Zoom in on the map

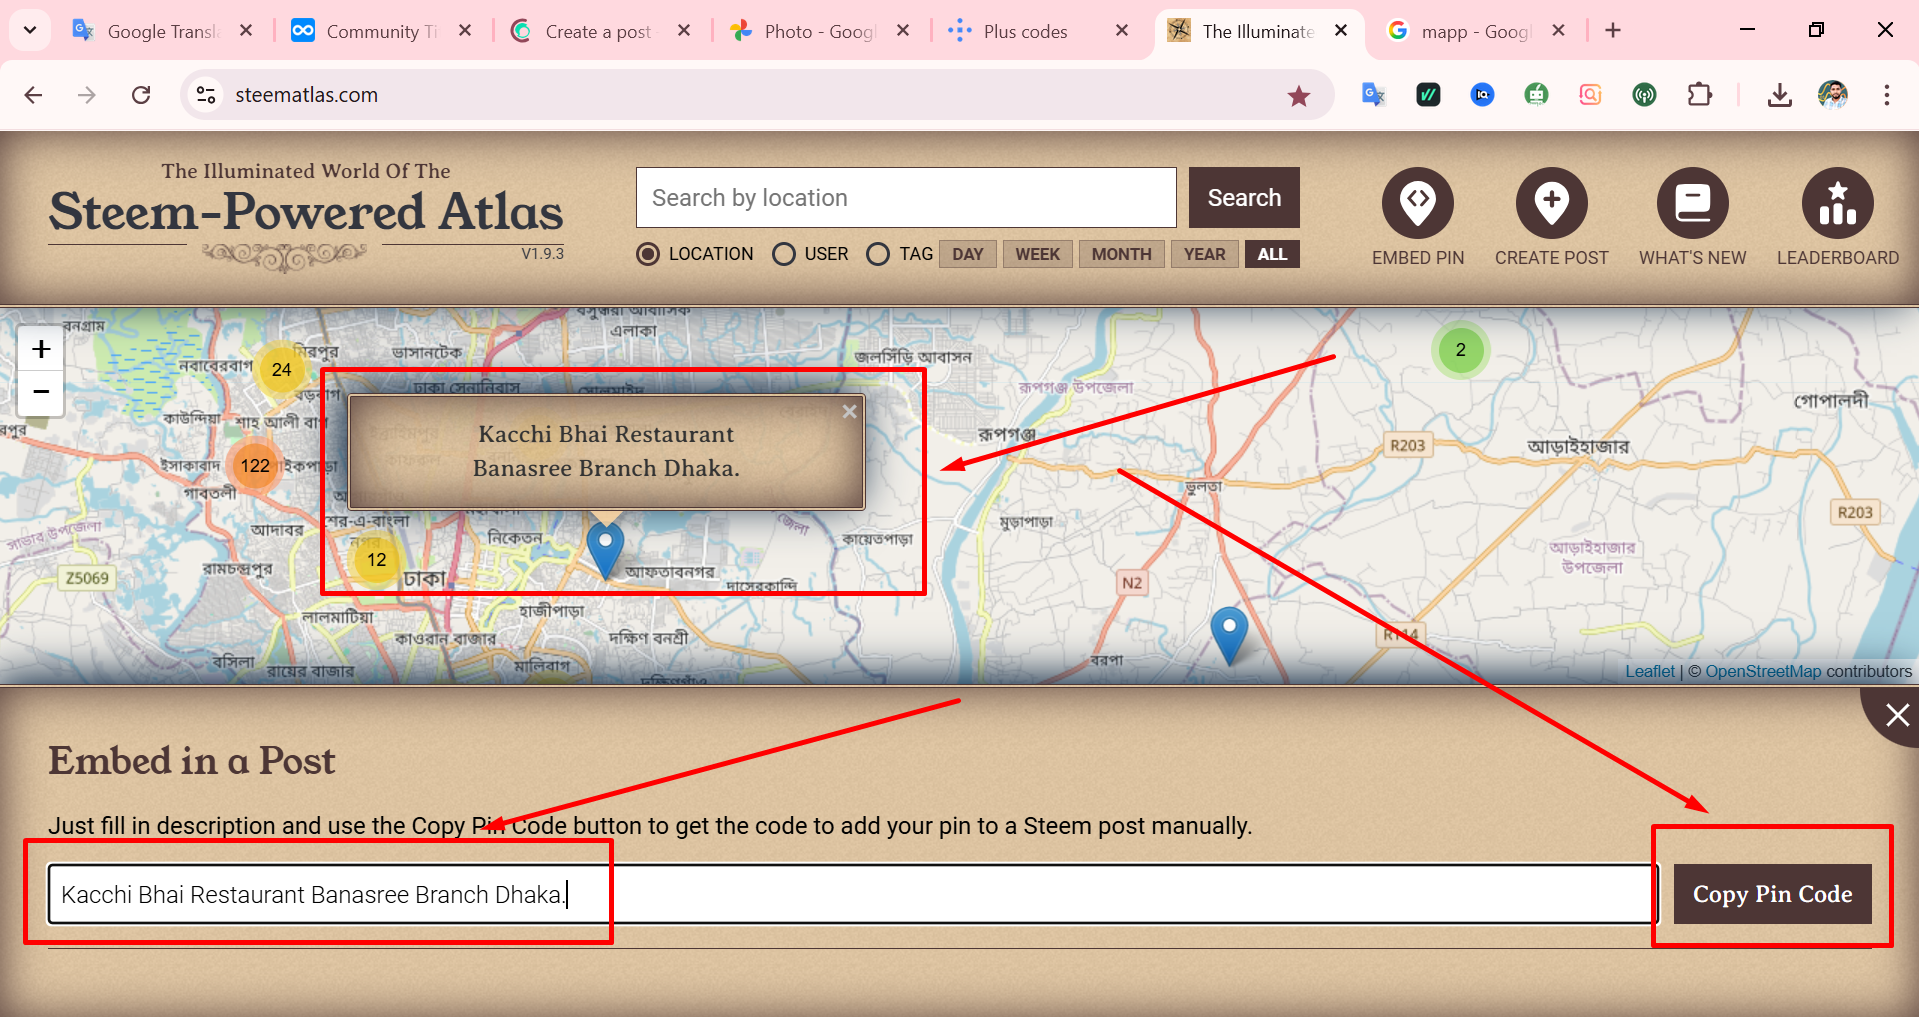(41, 349)
